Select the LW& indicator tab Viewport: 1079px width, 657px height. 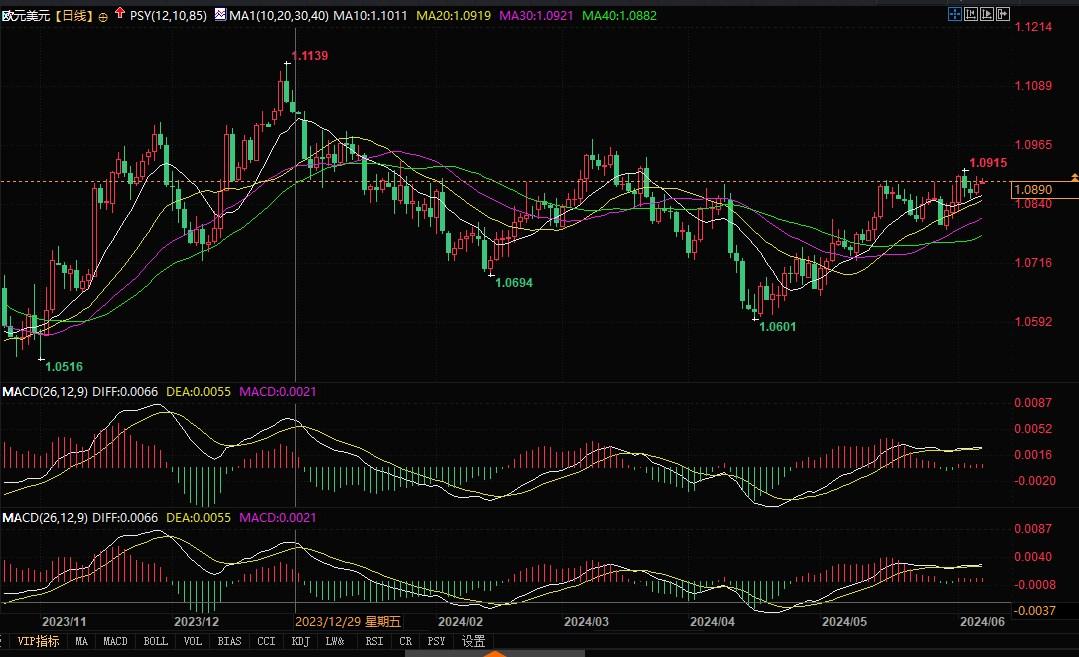334,641
